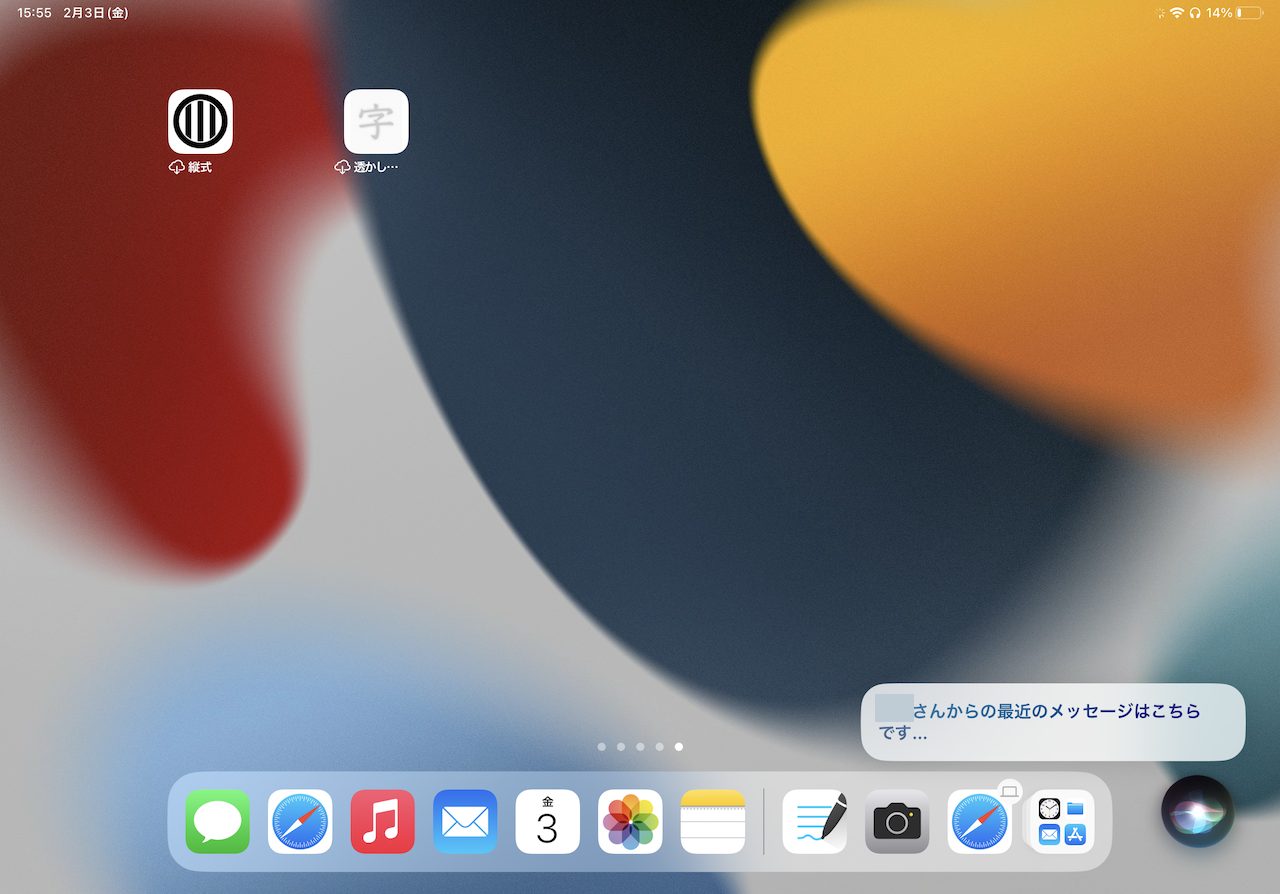Tap the 縦式 app label

tap(200, 167)
